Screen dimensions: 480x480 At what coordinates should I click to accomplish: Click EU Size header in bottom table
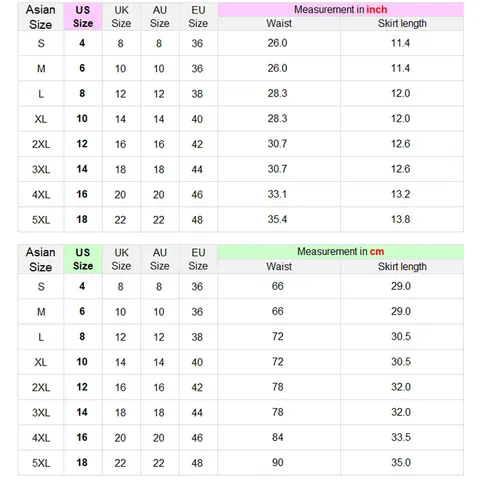(x=198, y=259)
